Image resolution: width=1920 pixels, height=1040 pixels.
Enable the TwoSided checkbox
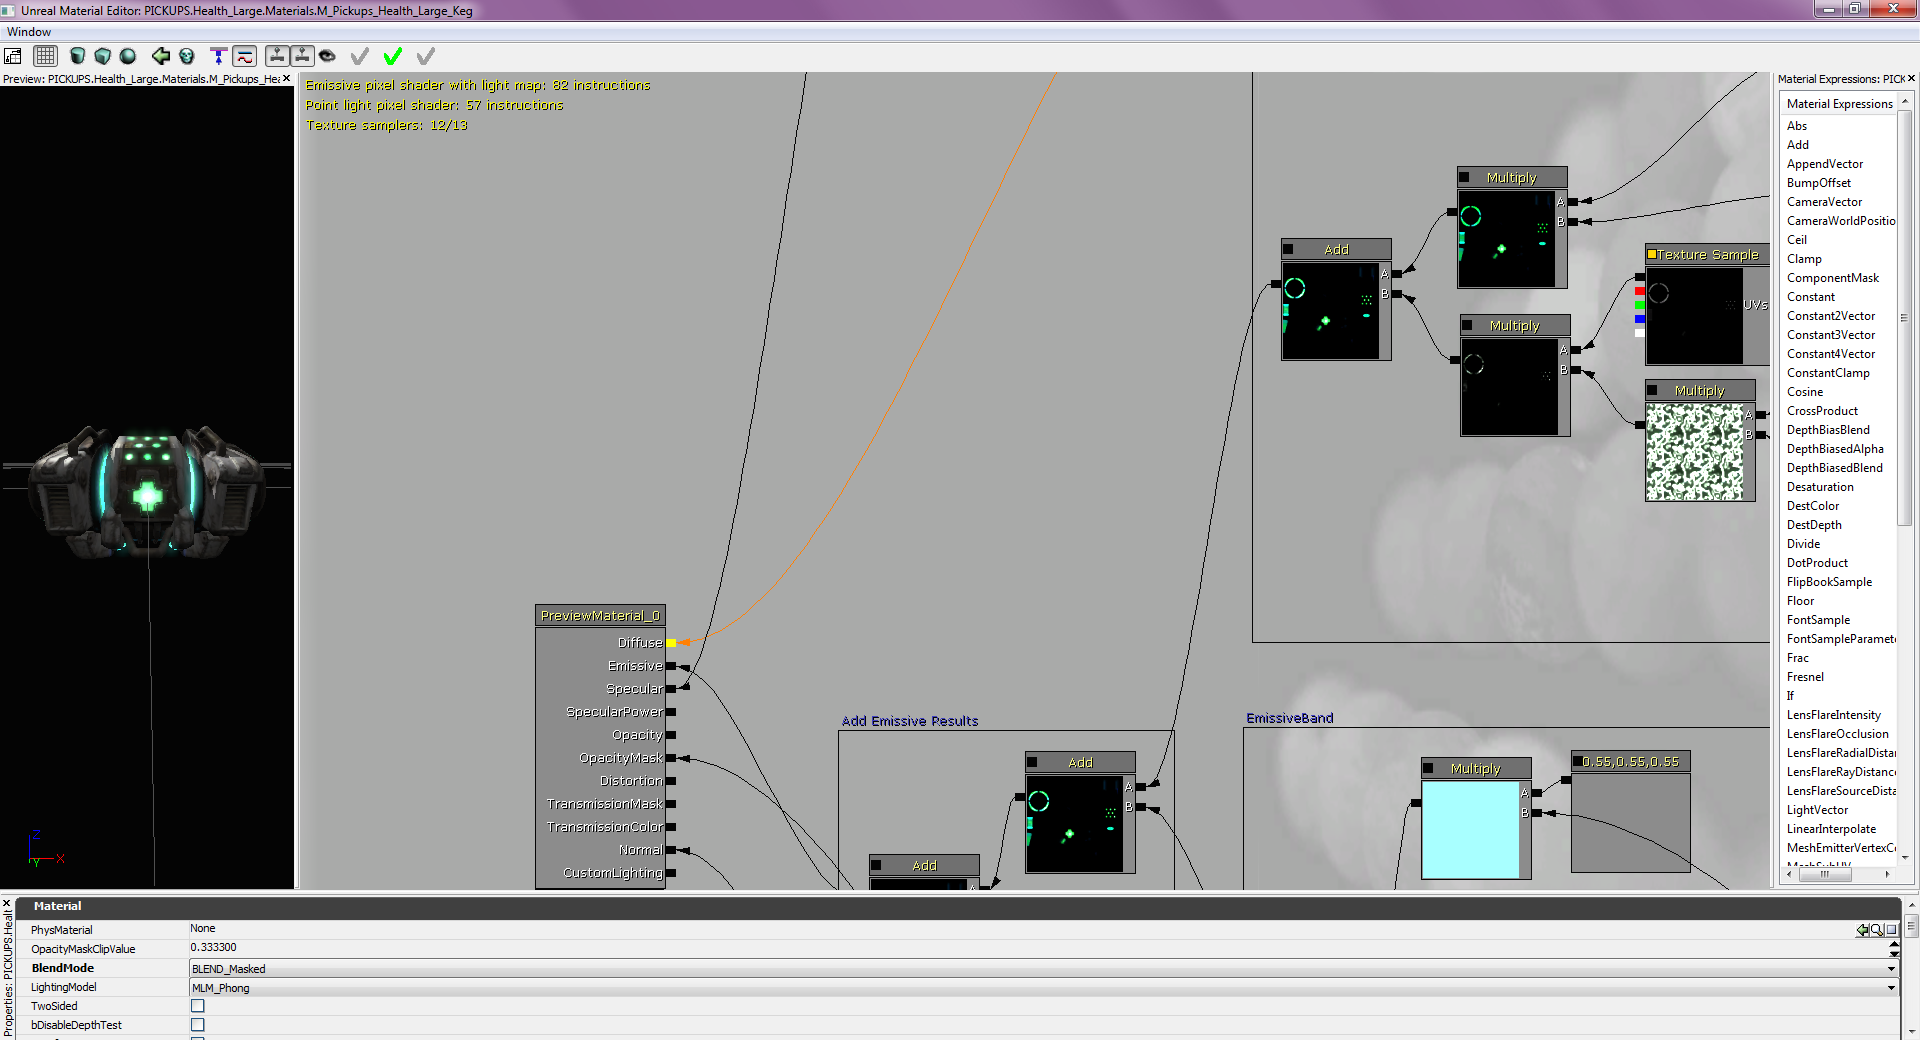(198, 1006)
